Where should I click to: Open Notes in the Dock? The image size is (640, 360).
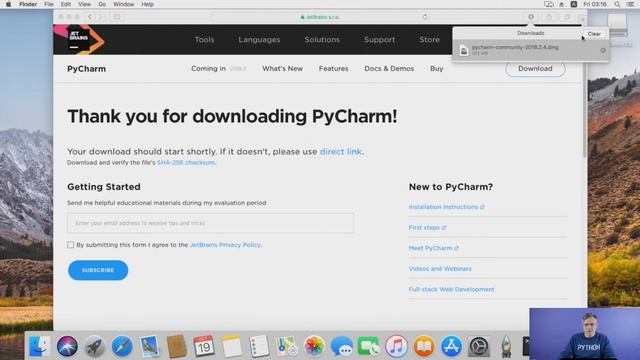point(232,346)
